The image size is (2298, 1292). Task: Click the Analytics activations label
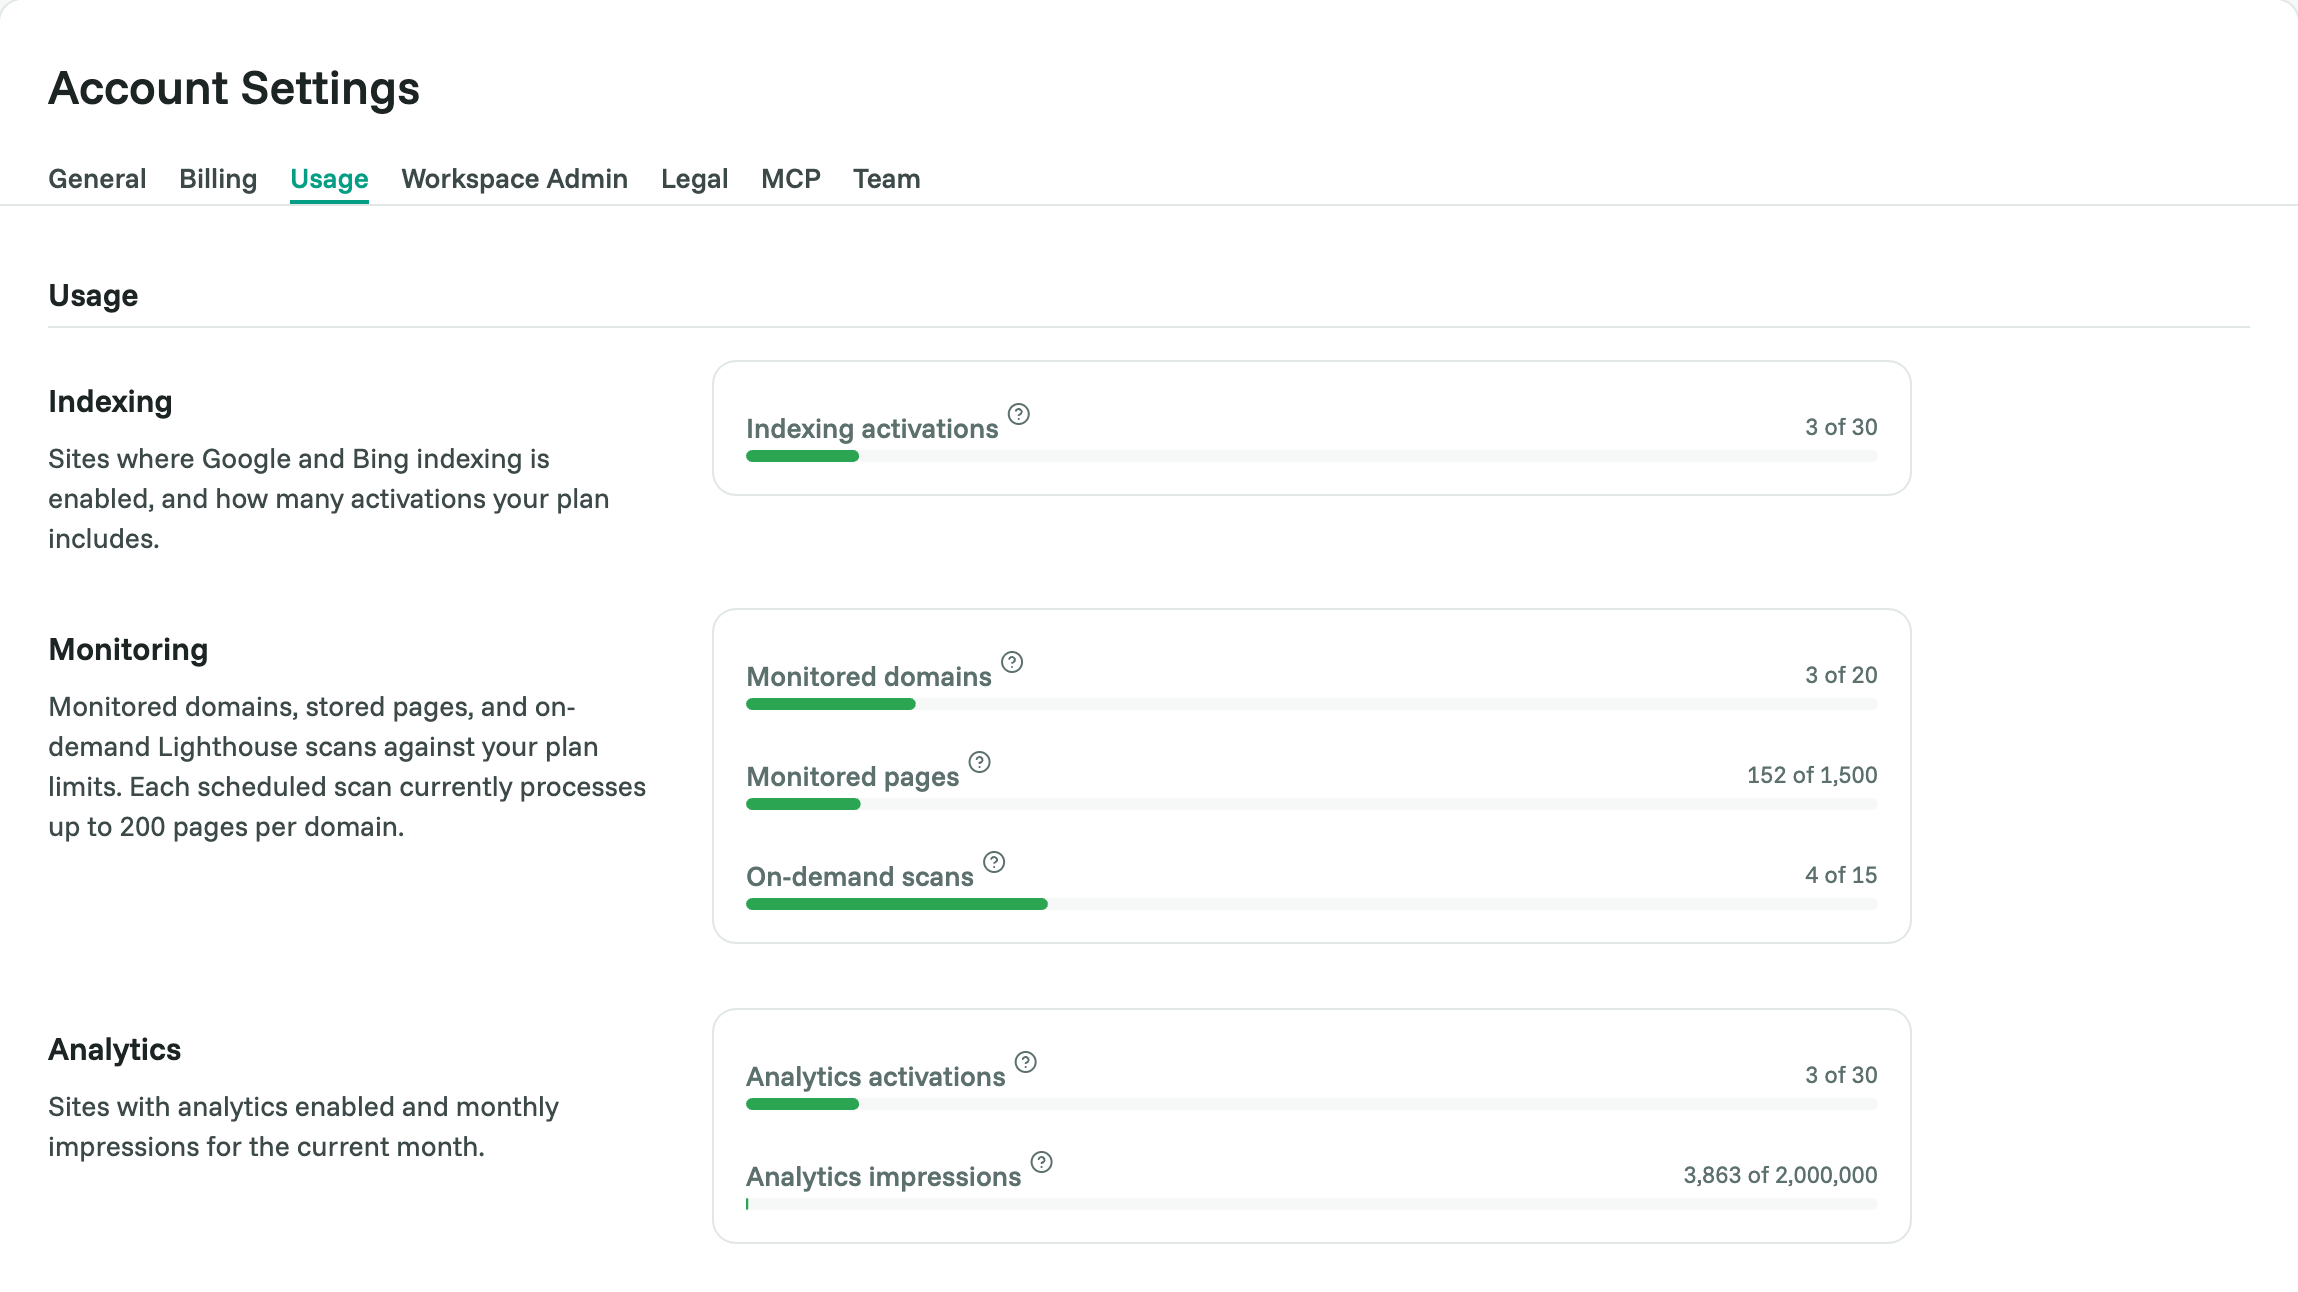pyautogui.click(x=875, y=1077)
